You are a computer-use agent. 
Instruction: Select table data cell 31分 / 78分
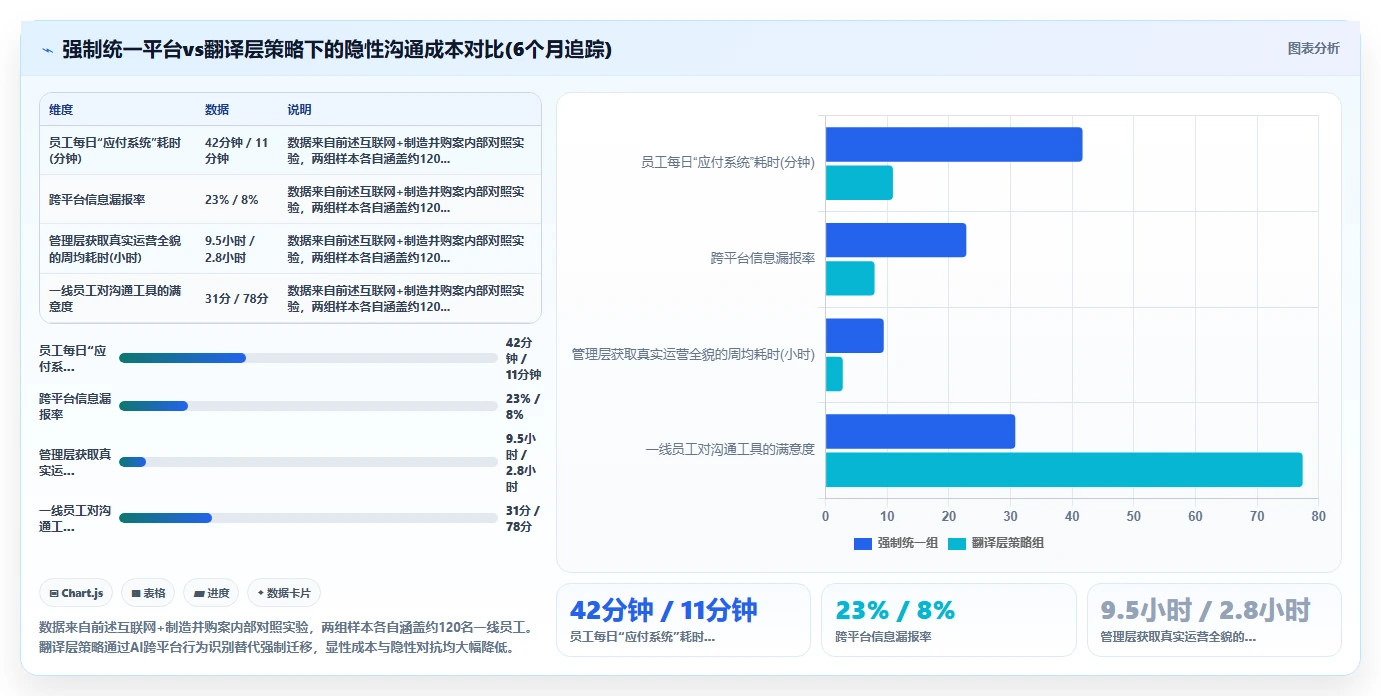coord(238,298)
